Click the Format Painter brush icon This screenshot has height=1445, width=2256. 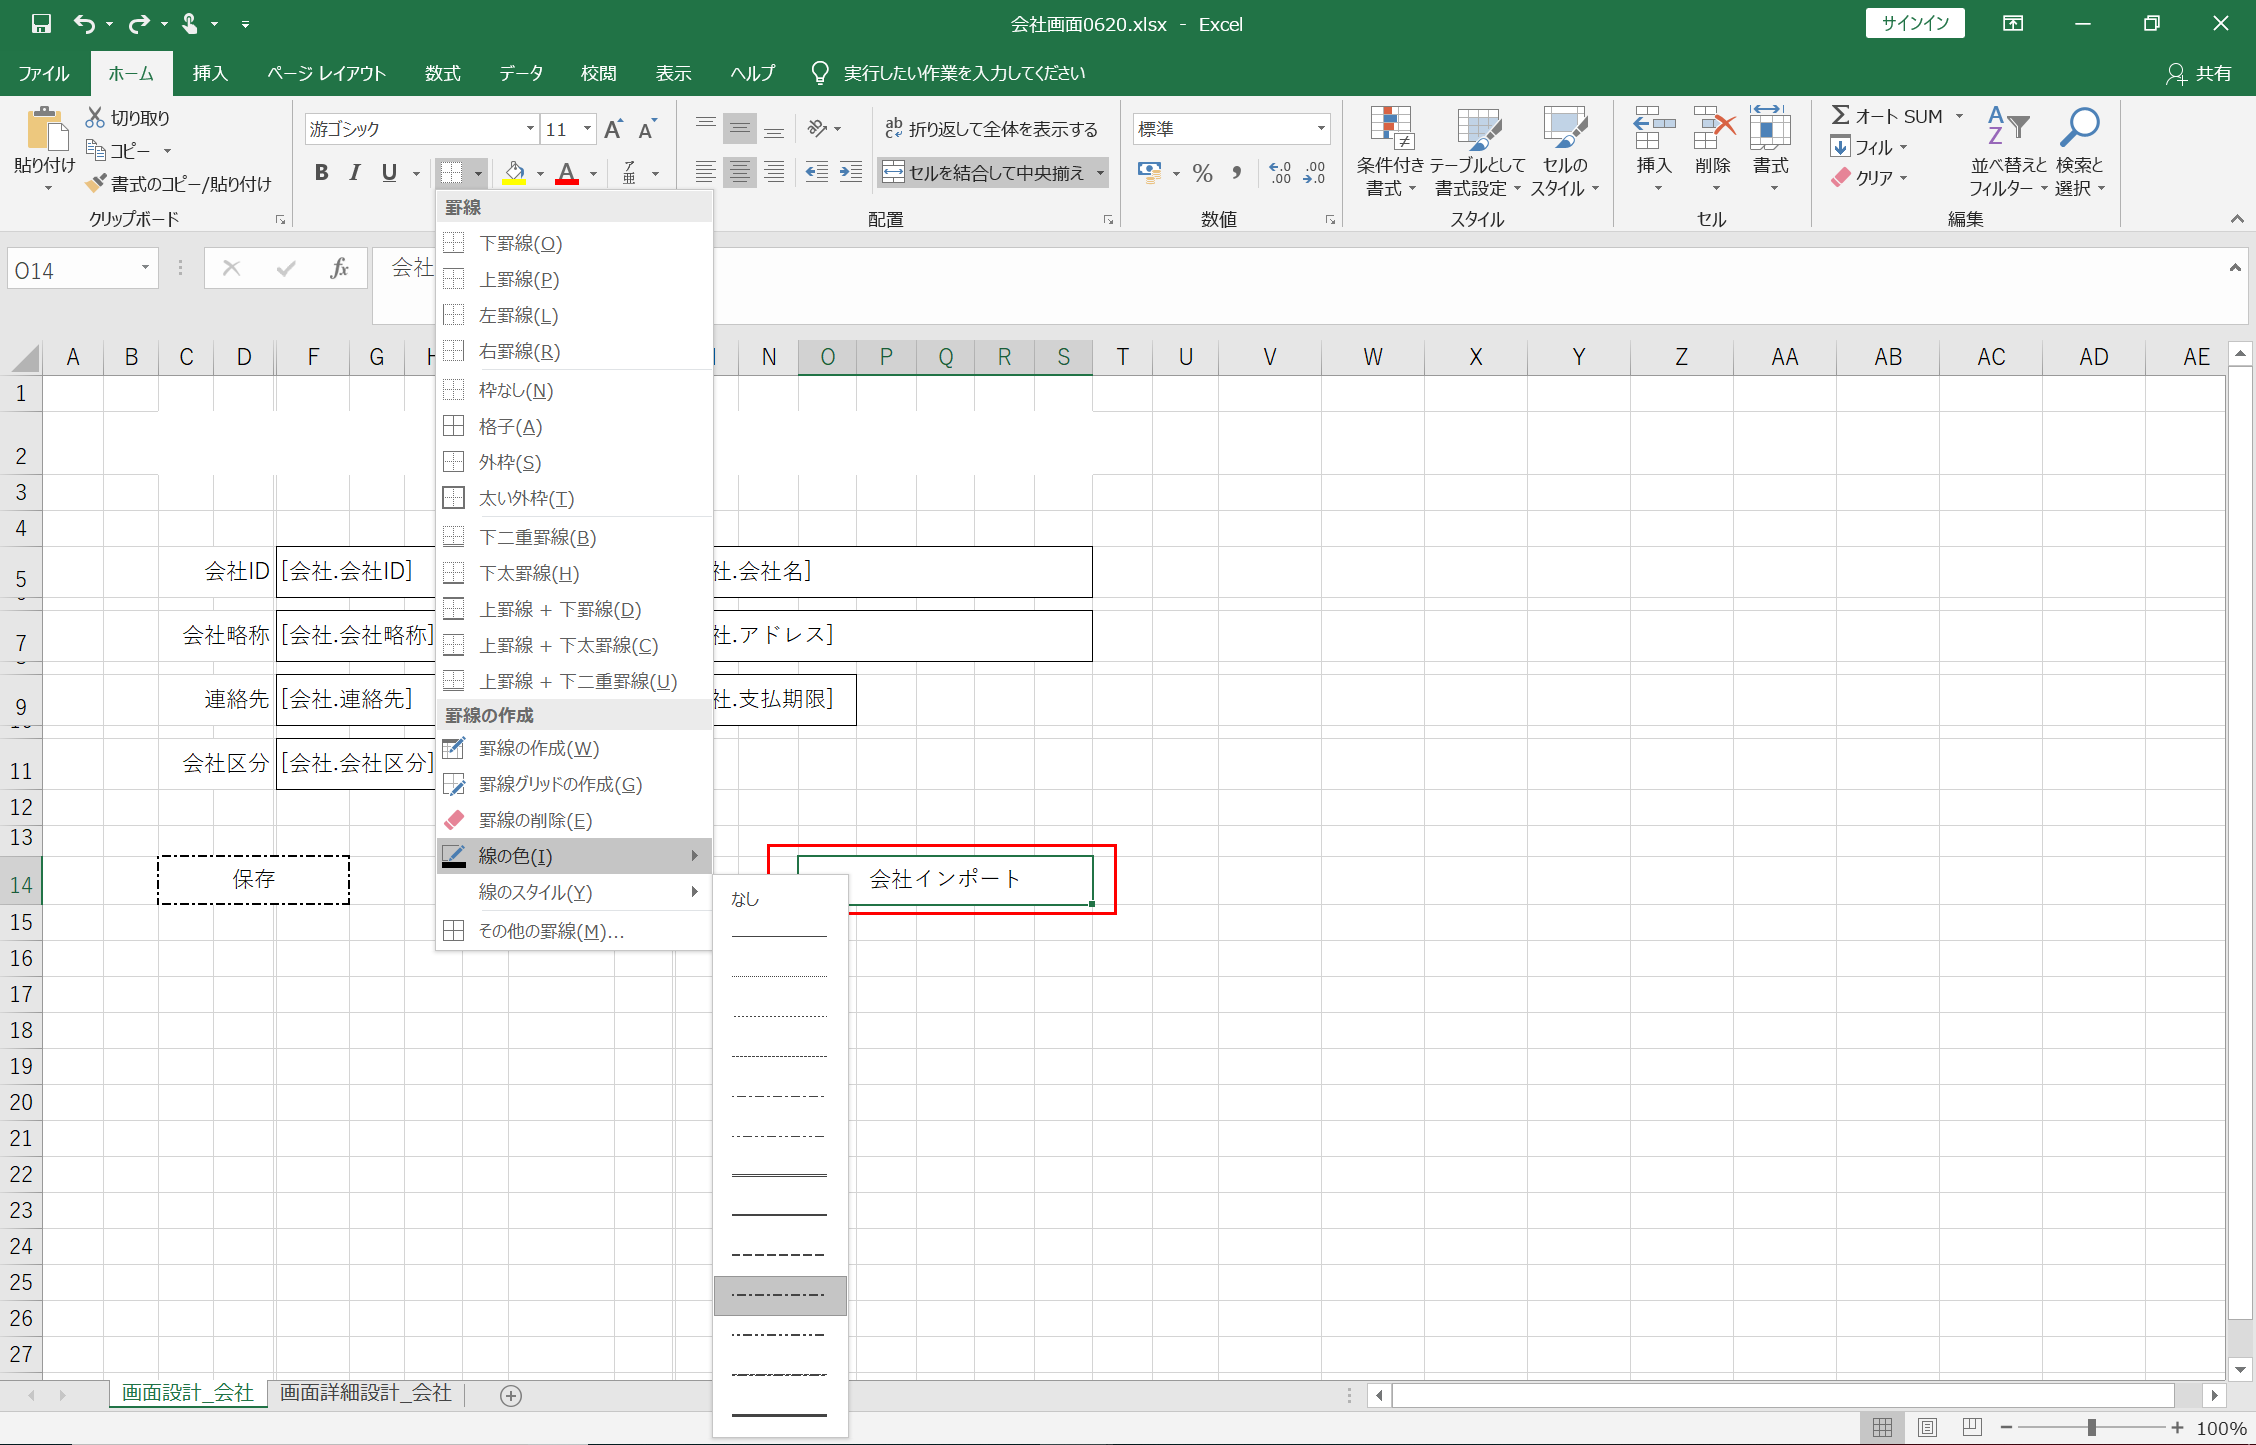point(97,184)
